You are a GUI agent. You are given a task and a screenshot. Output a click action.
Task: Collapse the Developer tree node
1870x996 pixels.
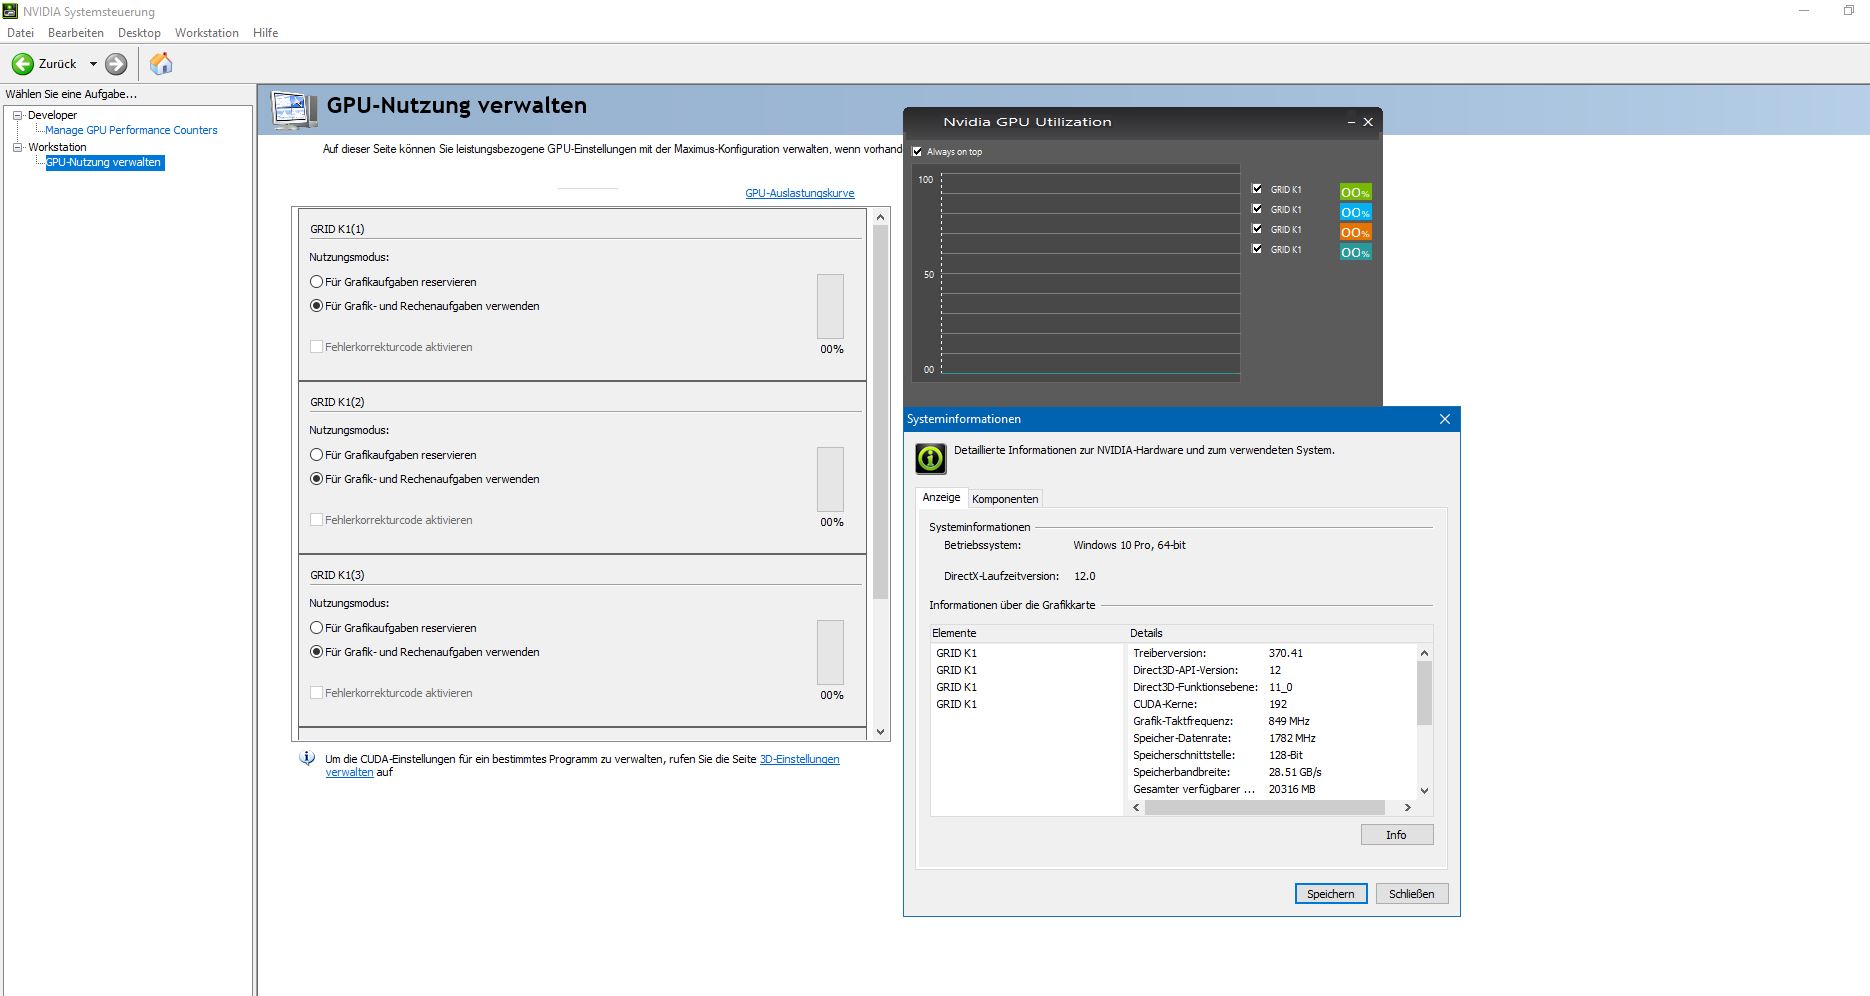coord(16,114)
